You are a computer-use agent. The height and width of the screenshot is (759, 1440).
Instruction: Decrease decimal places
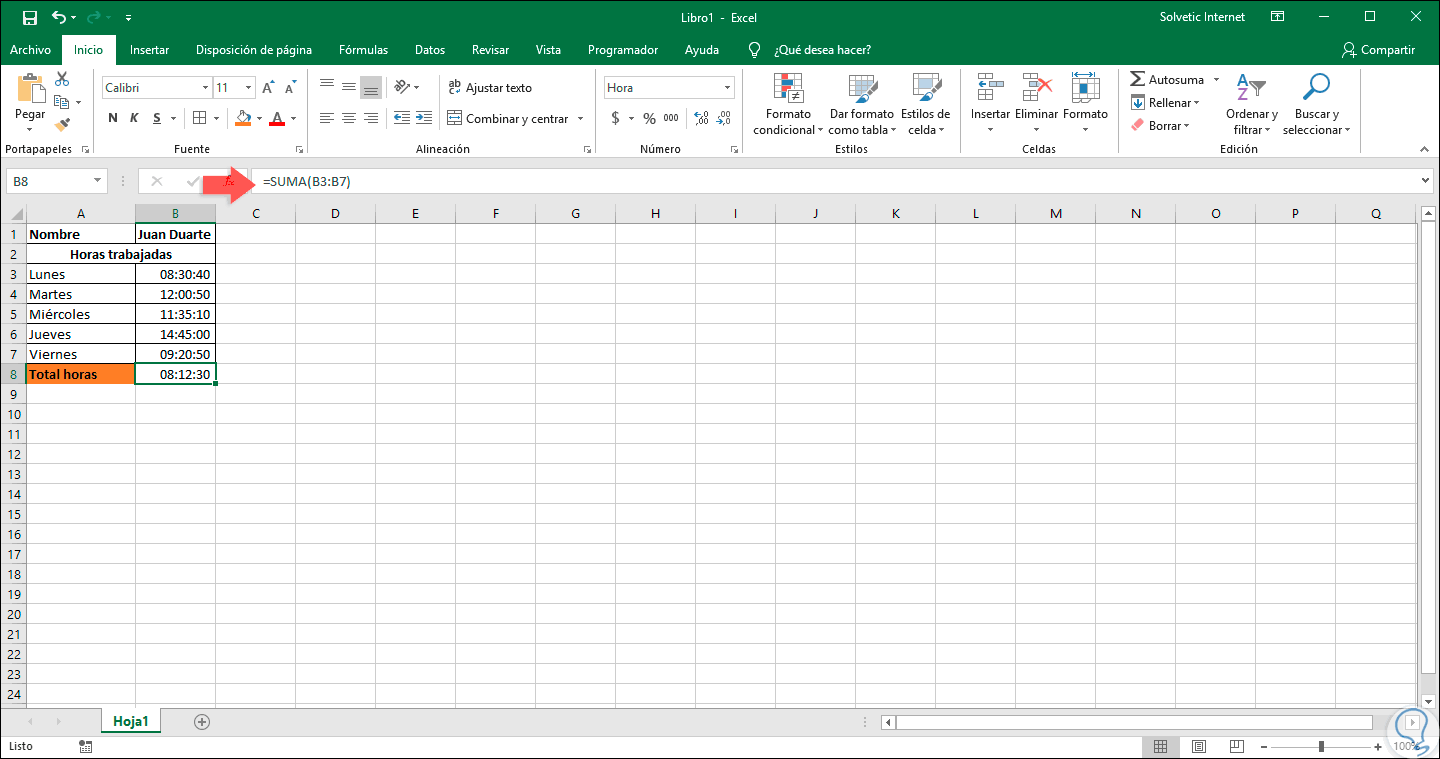pos(724,118)
